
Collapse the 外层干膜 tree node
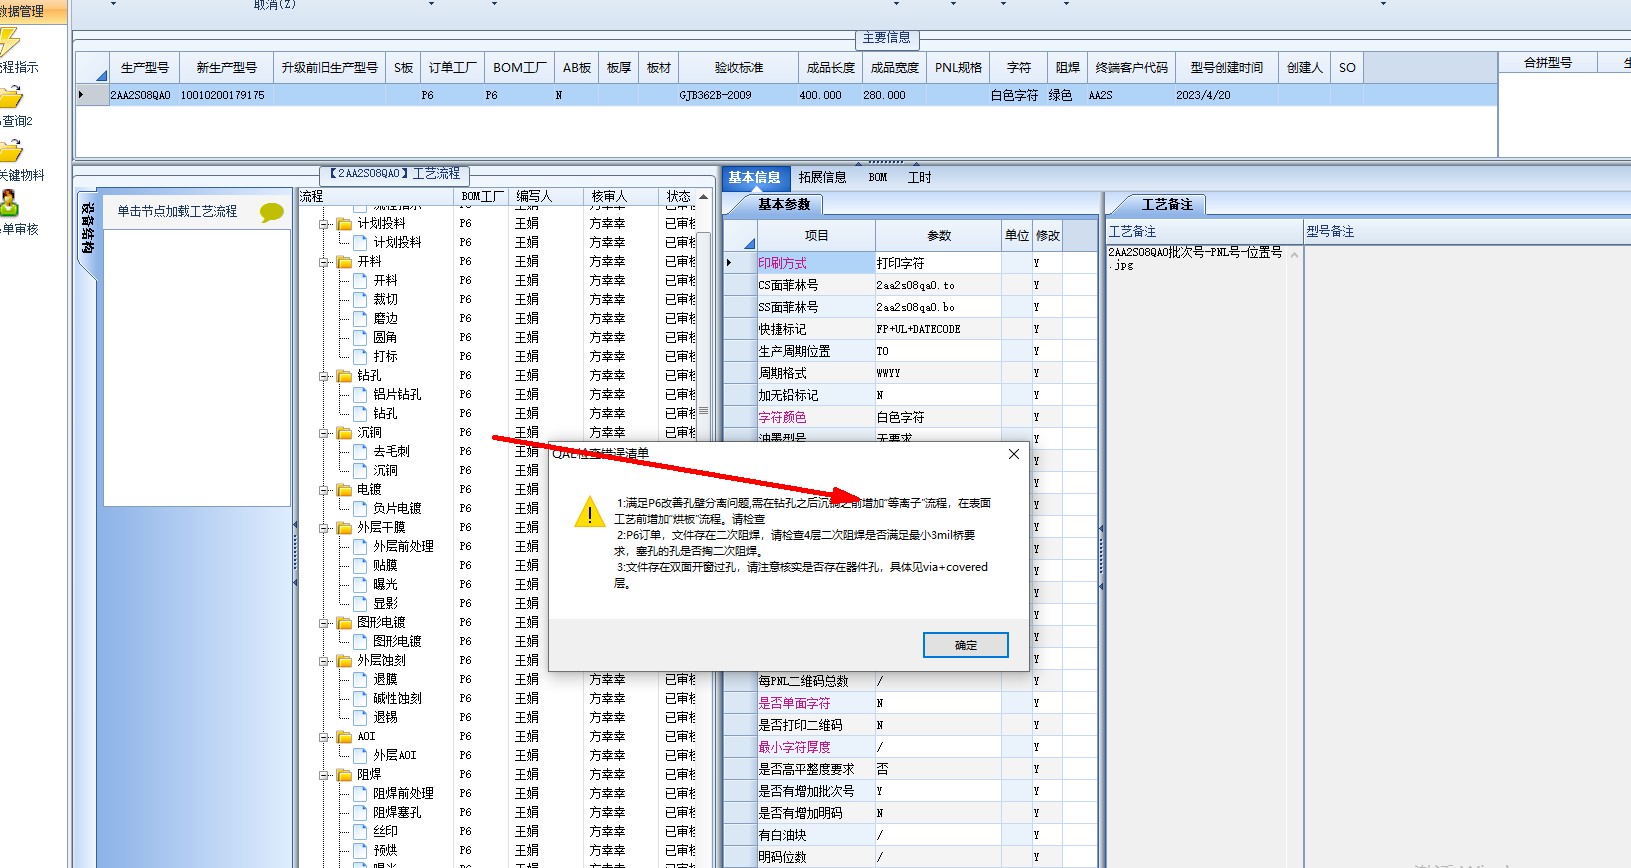point(324,528)
